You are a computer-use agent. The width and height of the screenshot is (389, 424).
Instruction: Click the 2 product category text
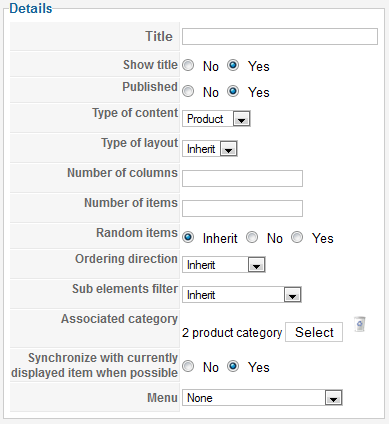tap(232, 333)
